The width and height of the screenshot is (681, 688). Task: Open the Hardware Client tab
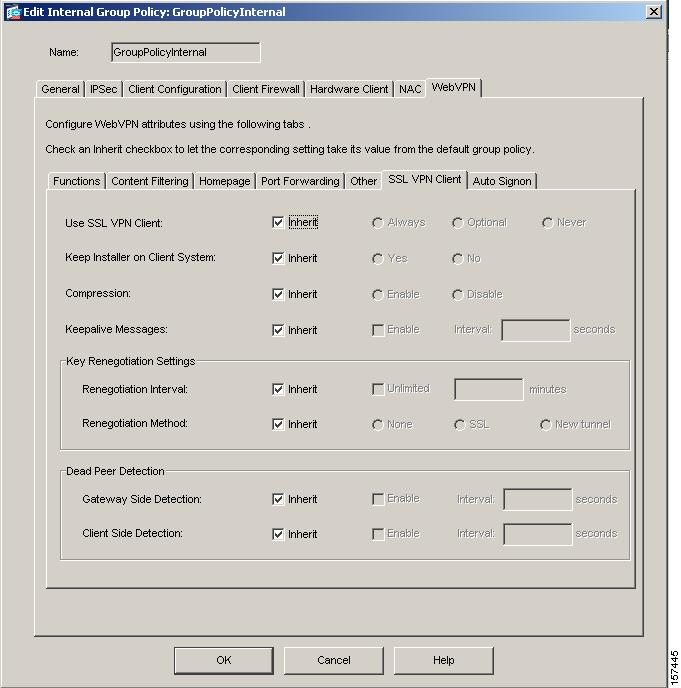click(x=349, y=89)
